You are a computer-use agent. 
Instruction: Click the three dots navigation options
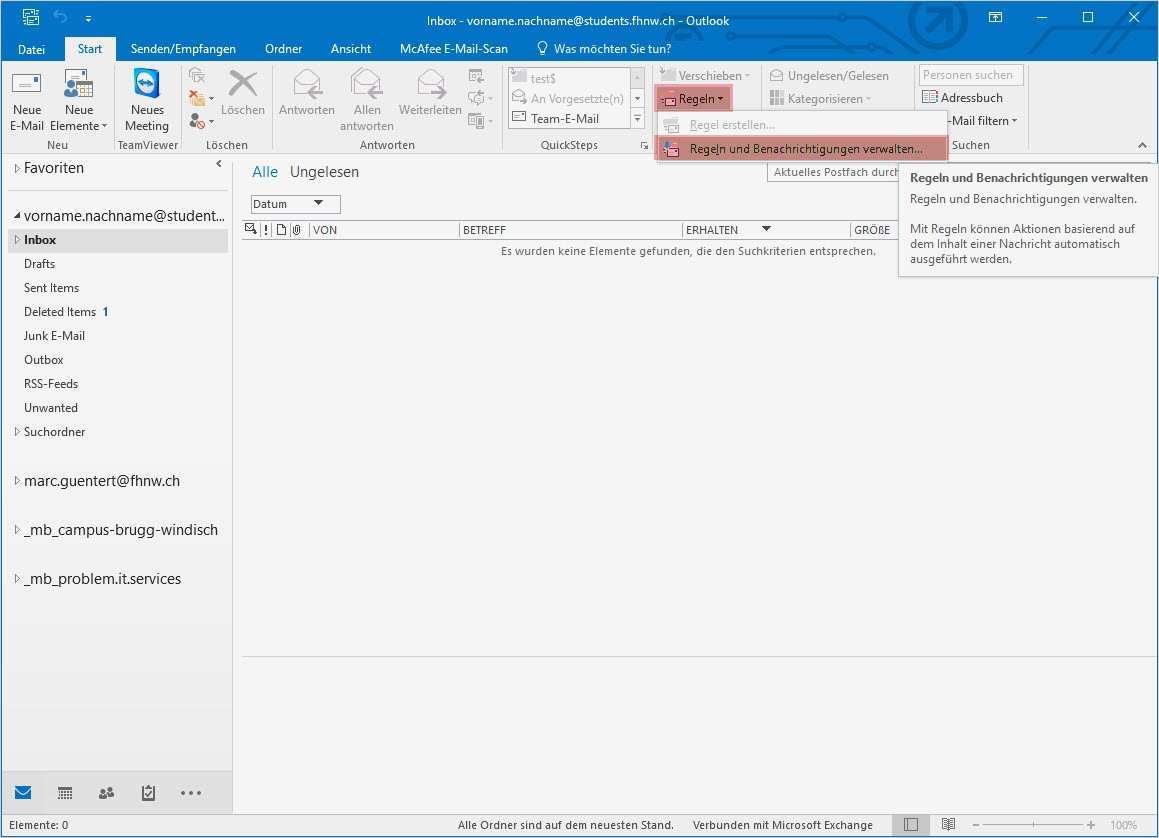(x=190, y=793)
